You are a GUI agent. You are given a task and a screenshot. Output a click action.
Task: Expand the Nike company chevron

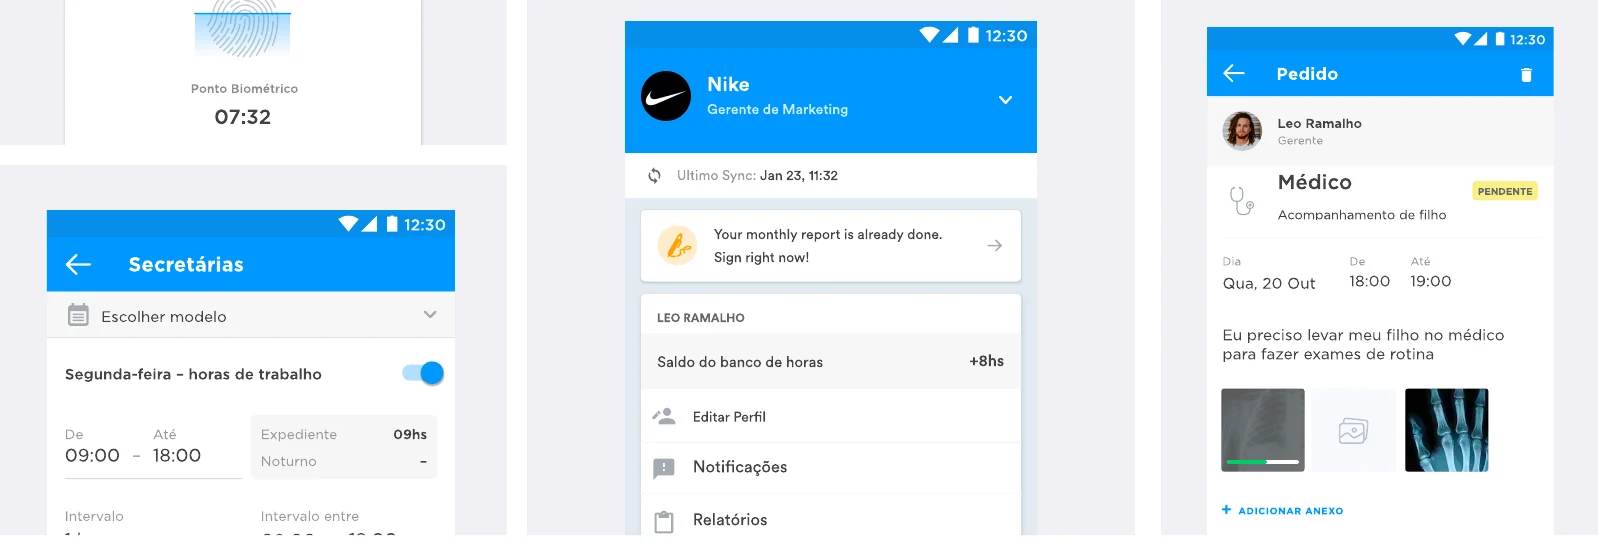[x=1005, y=100]
